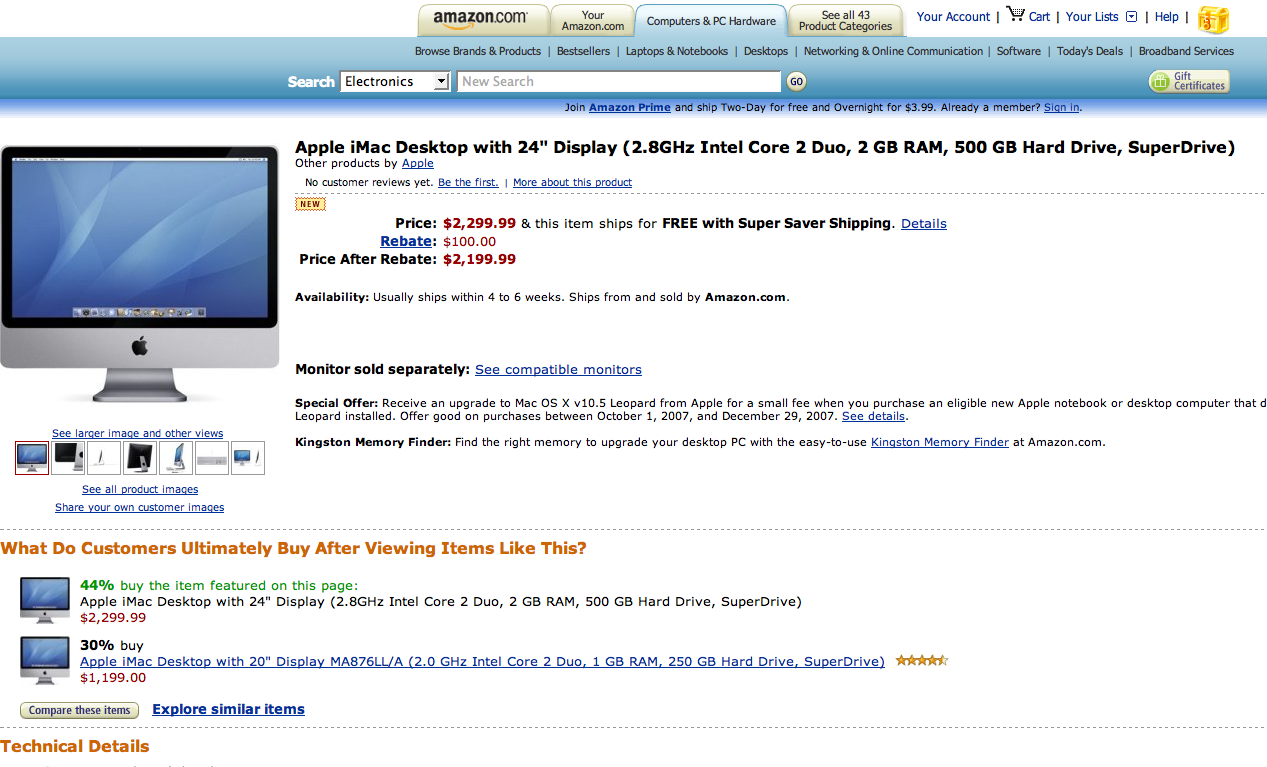The width and height of the screenshot is (1267, 767).
Task: Click See larger image and other views
Action: (138, 433)
